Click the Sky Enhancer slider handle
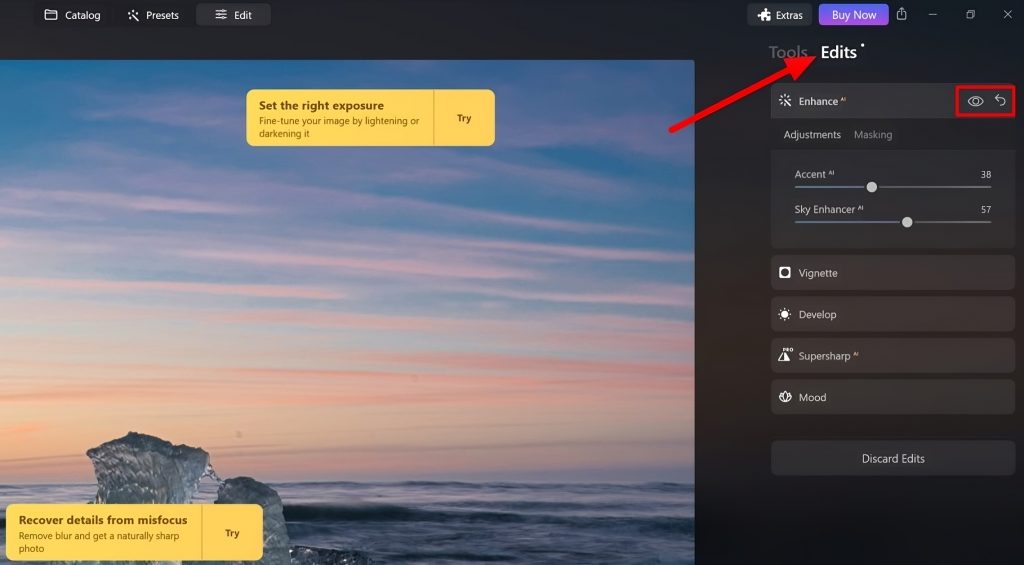The image size is (1024, 565). pyautogui.click(x=907, y=223)
